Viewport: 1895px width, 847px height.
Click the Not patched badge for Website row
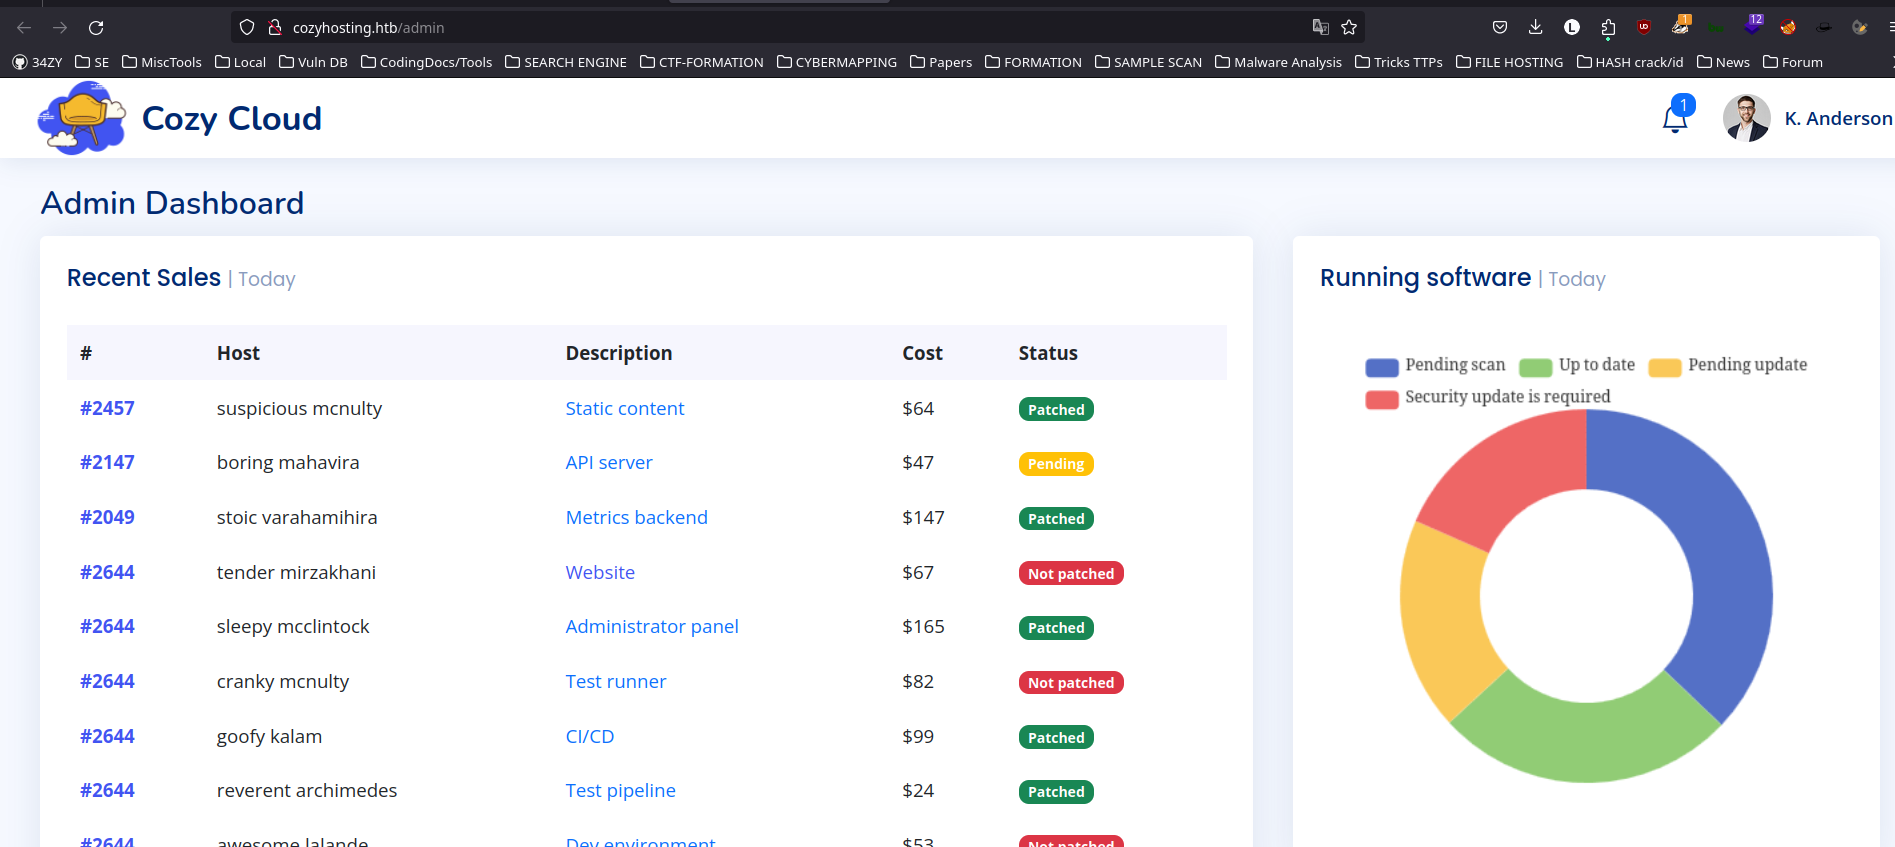click(1071, 573)
